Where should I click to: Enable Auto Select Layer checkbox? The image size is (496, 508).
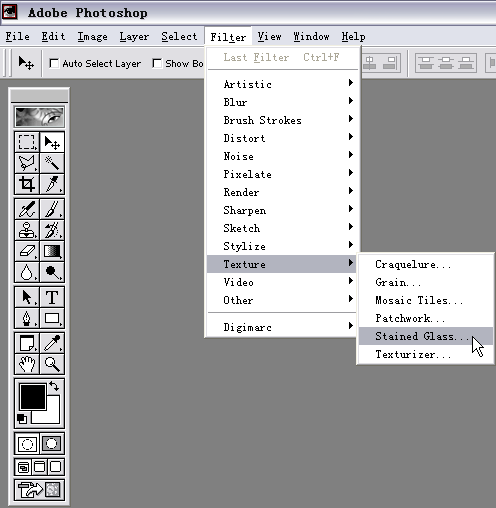pos(54,63)
